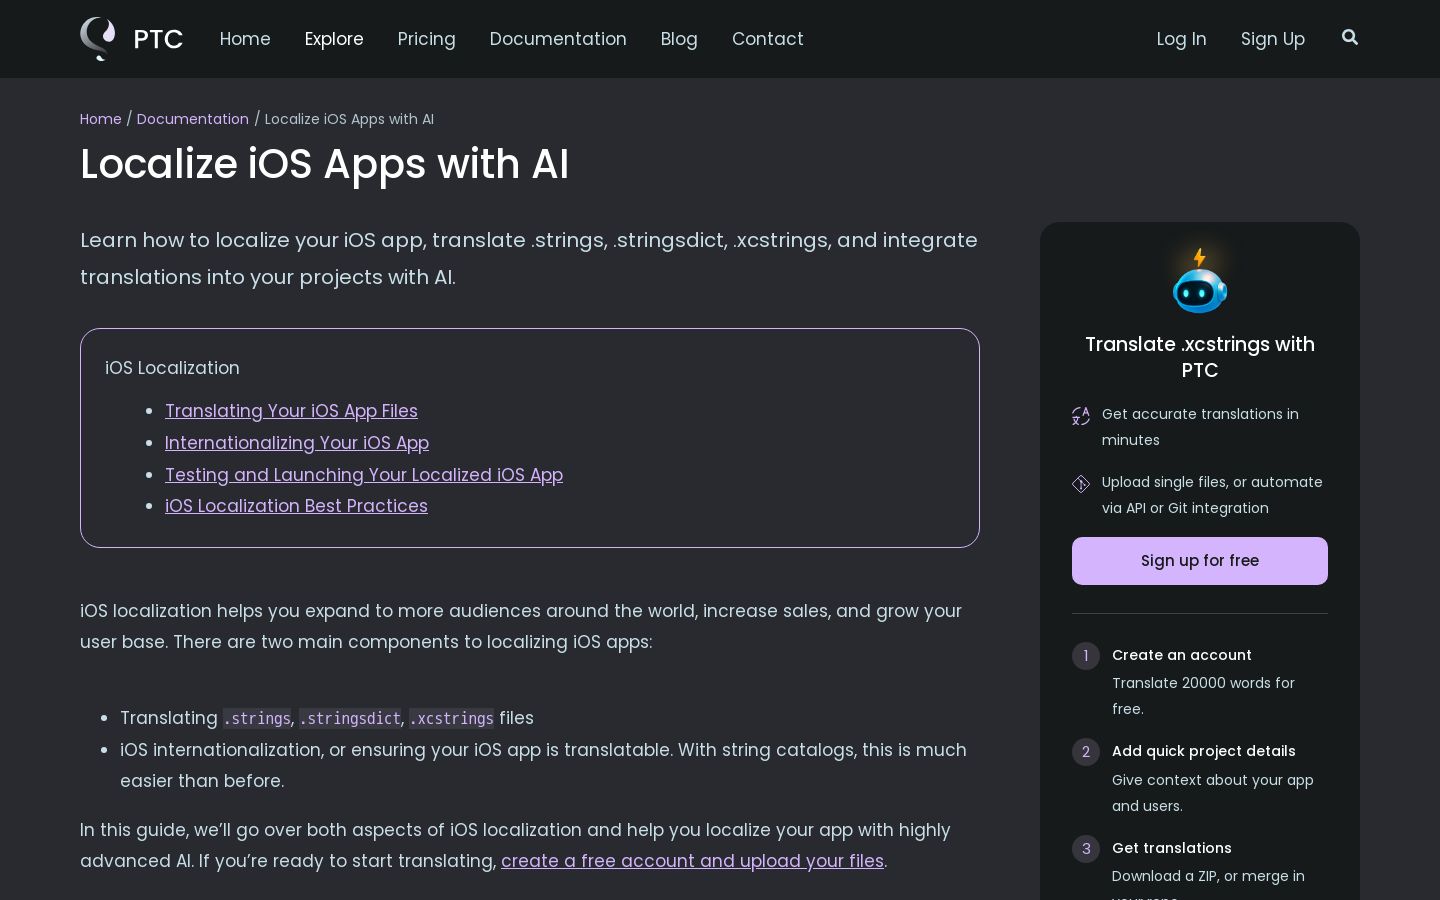Click the Sign up for free button
Screen dimensions: 1440x900
coord(1200,561)
